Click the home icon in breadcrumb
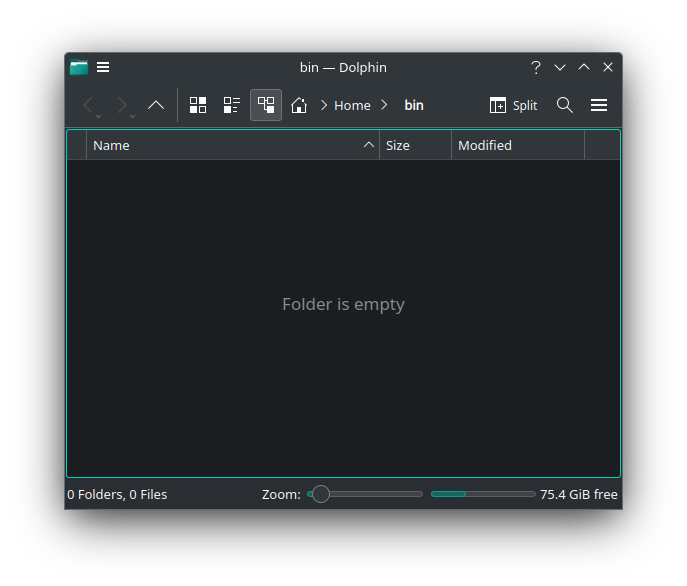 click(x=299, y=105)
